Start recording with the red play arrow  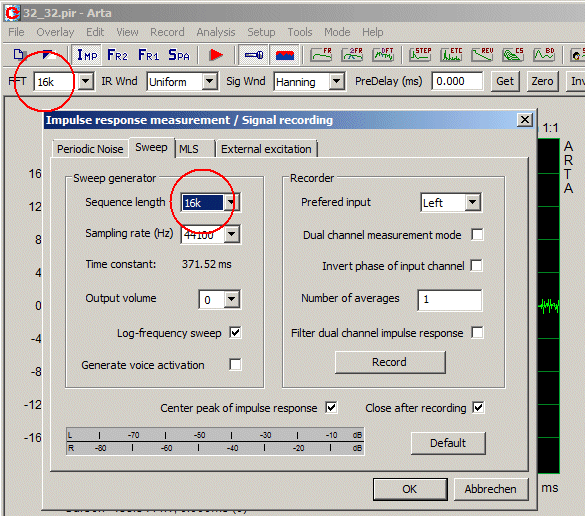[x=216, y=55]
